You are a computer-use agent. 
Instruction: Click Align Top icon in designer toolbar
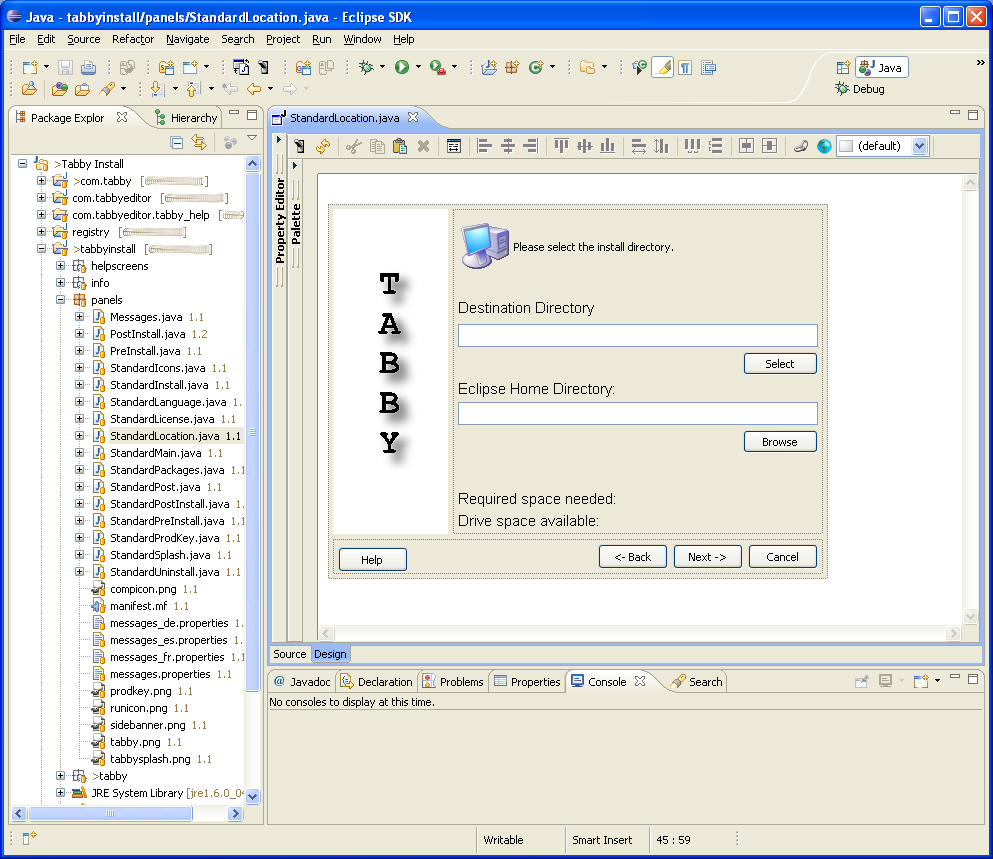click(561, 146)
